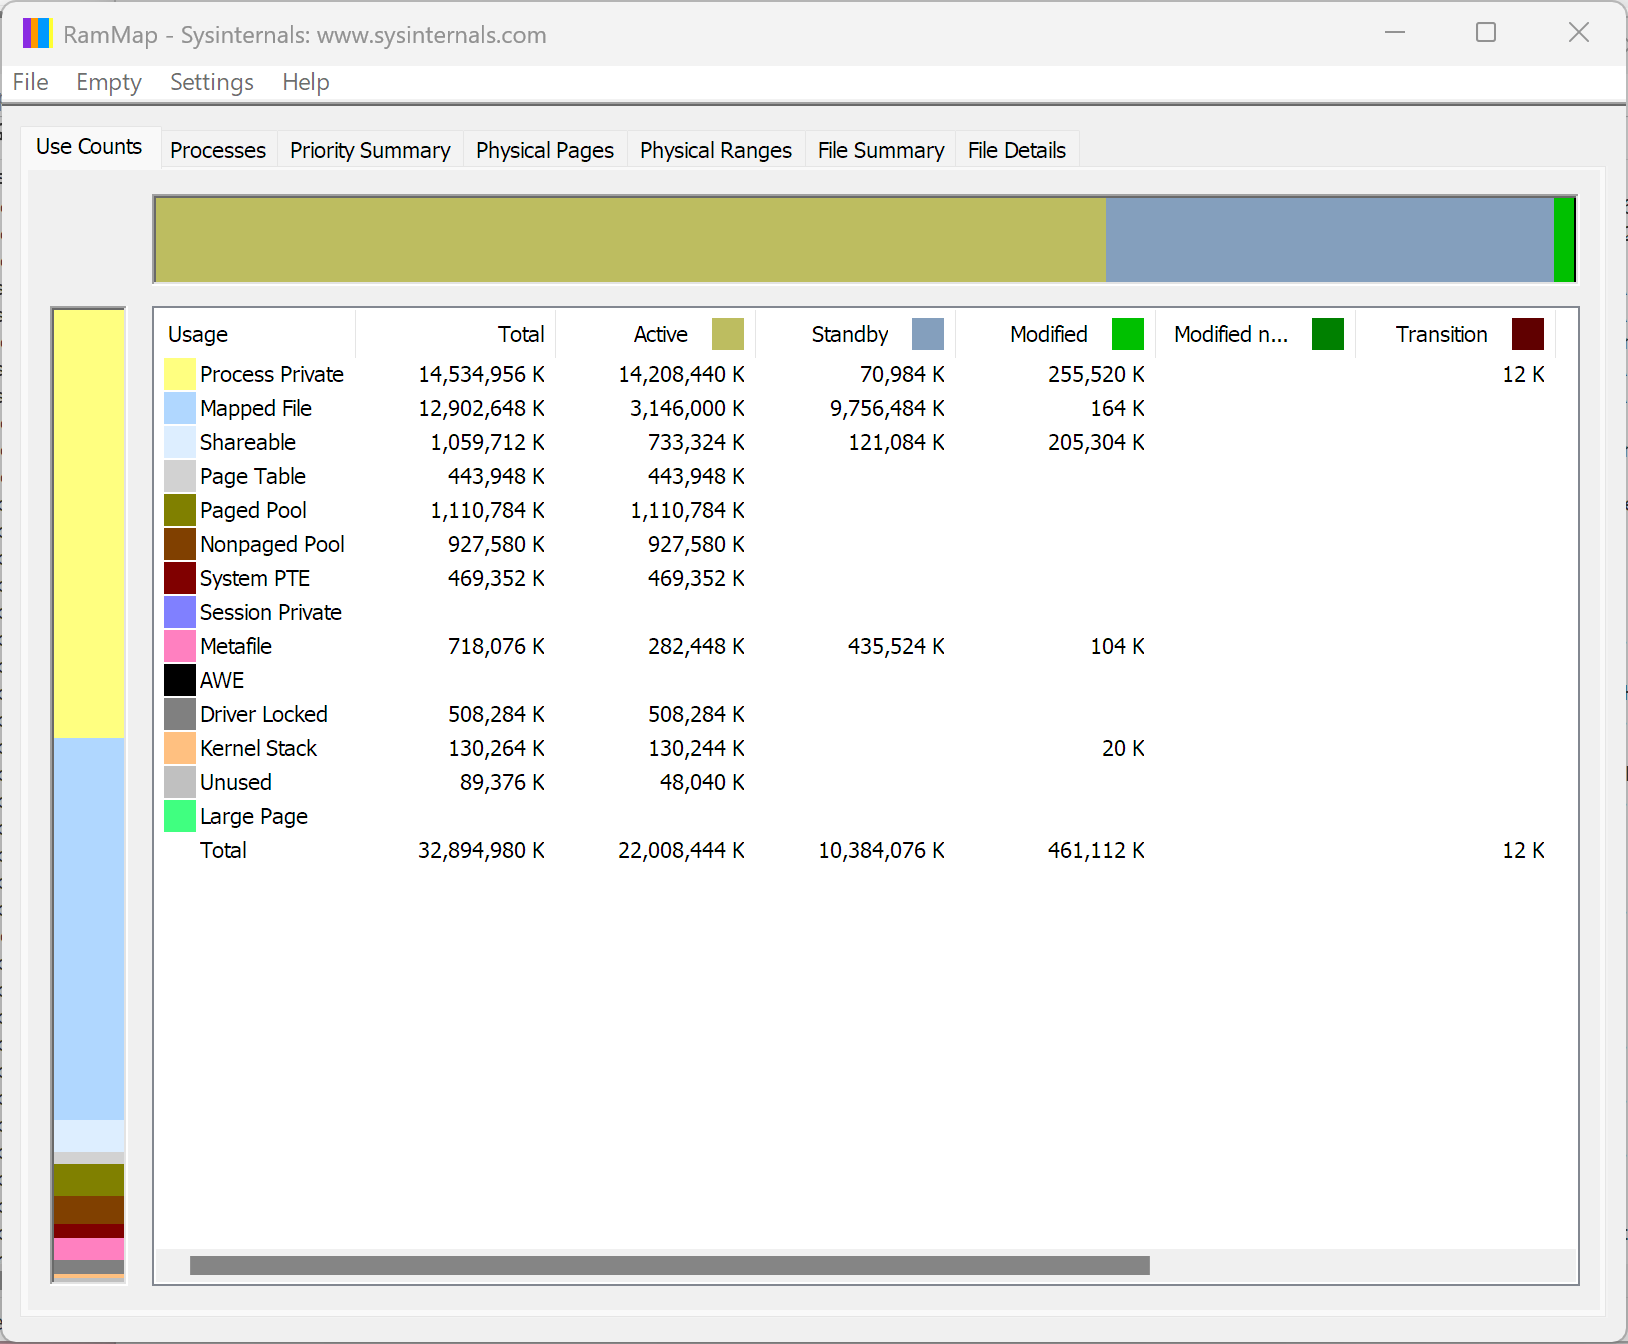Select the Process Private row label
Screen dimensions: 1628x1344
point(272,374)
